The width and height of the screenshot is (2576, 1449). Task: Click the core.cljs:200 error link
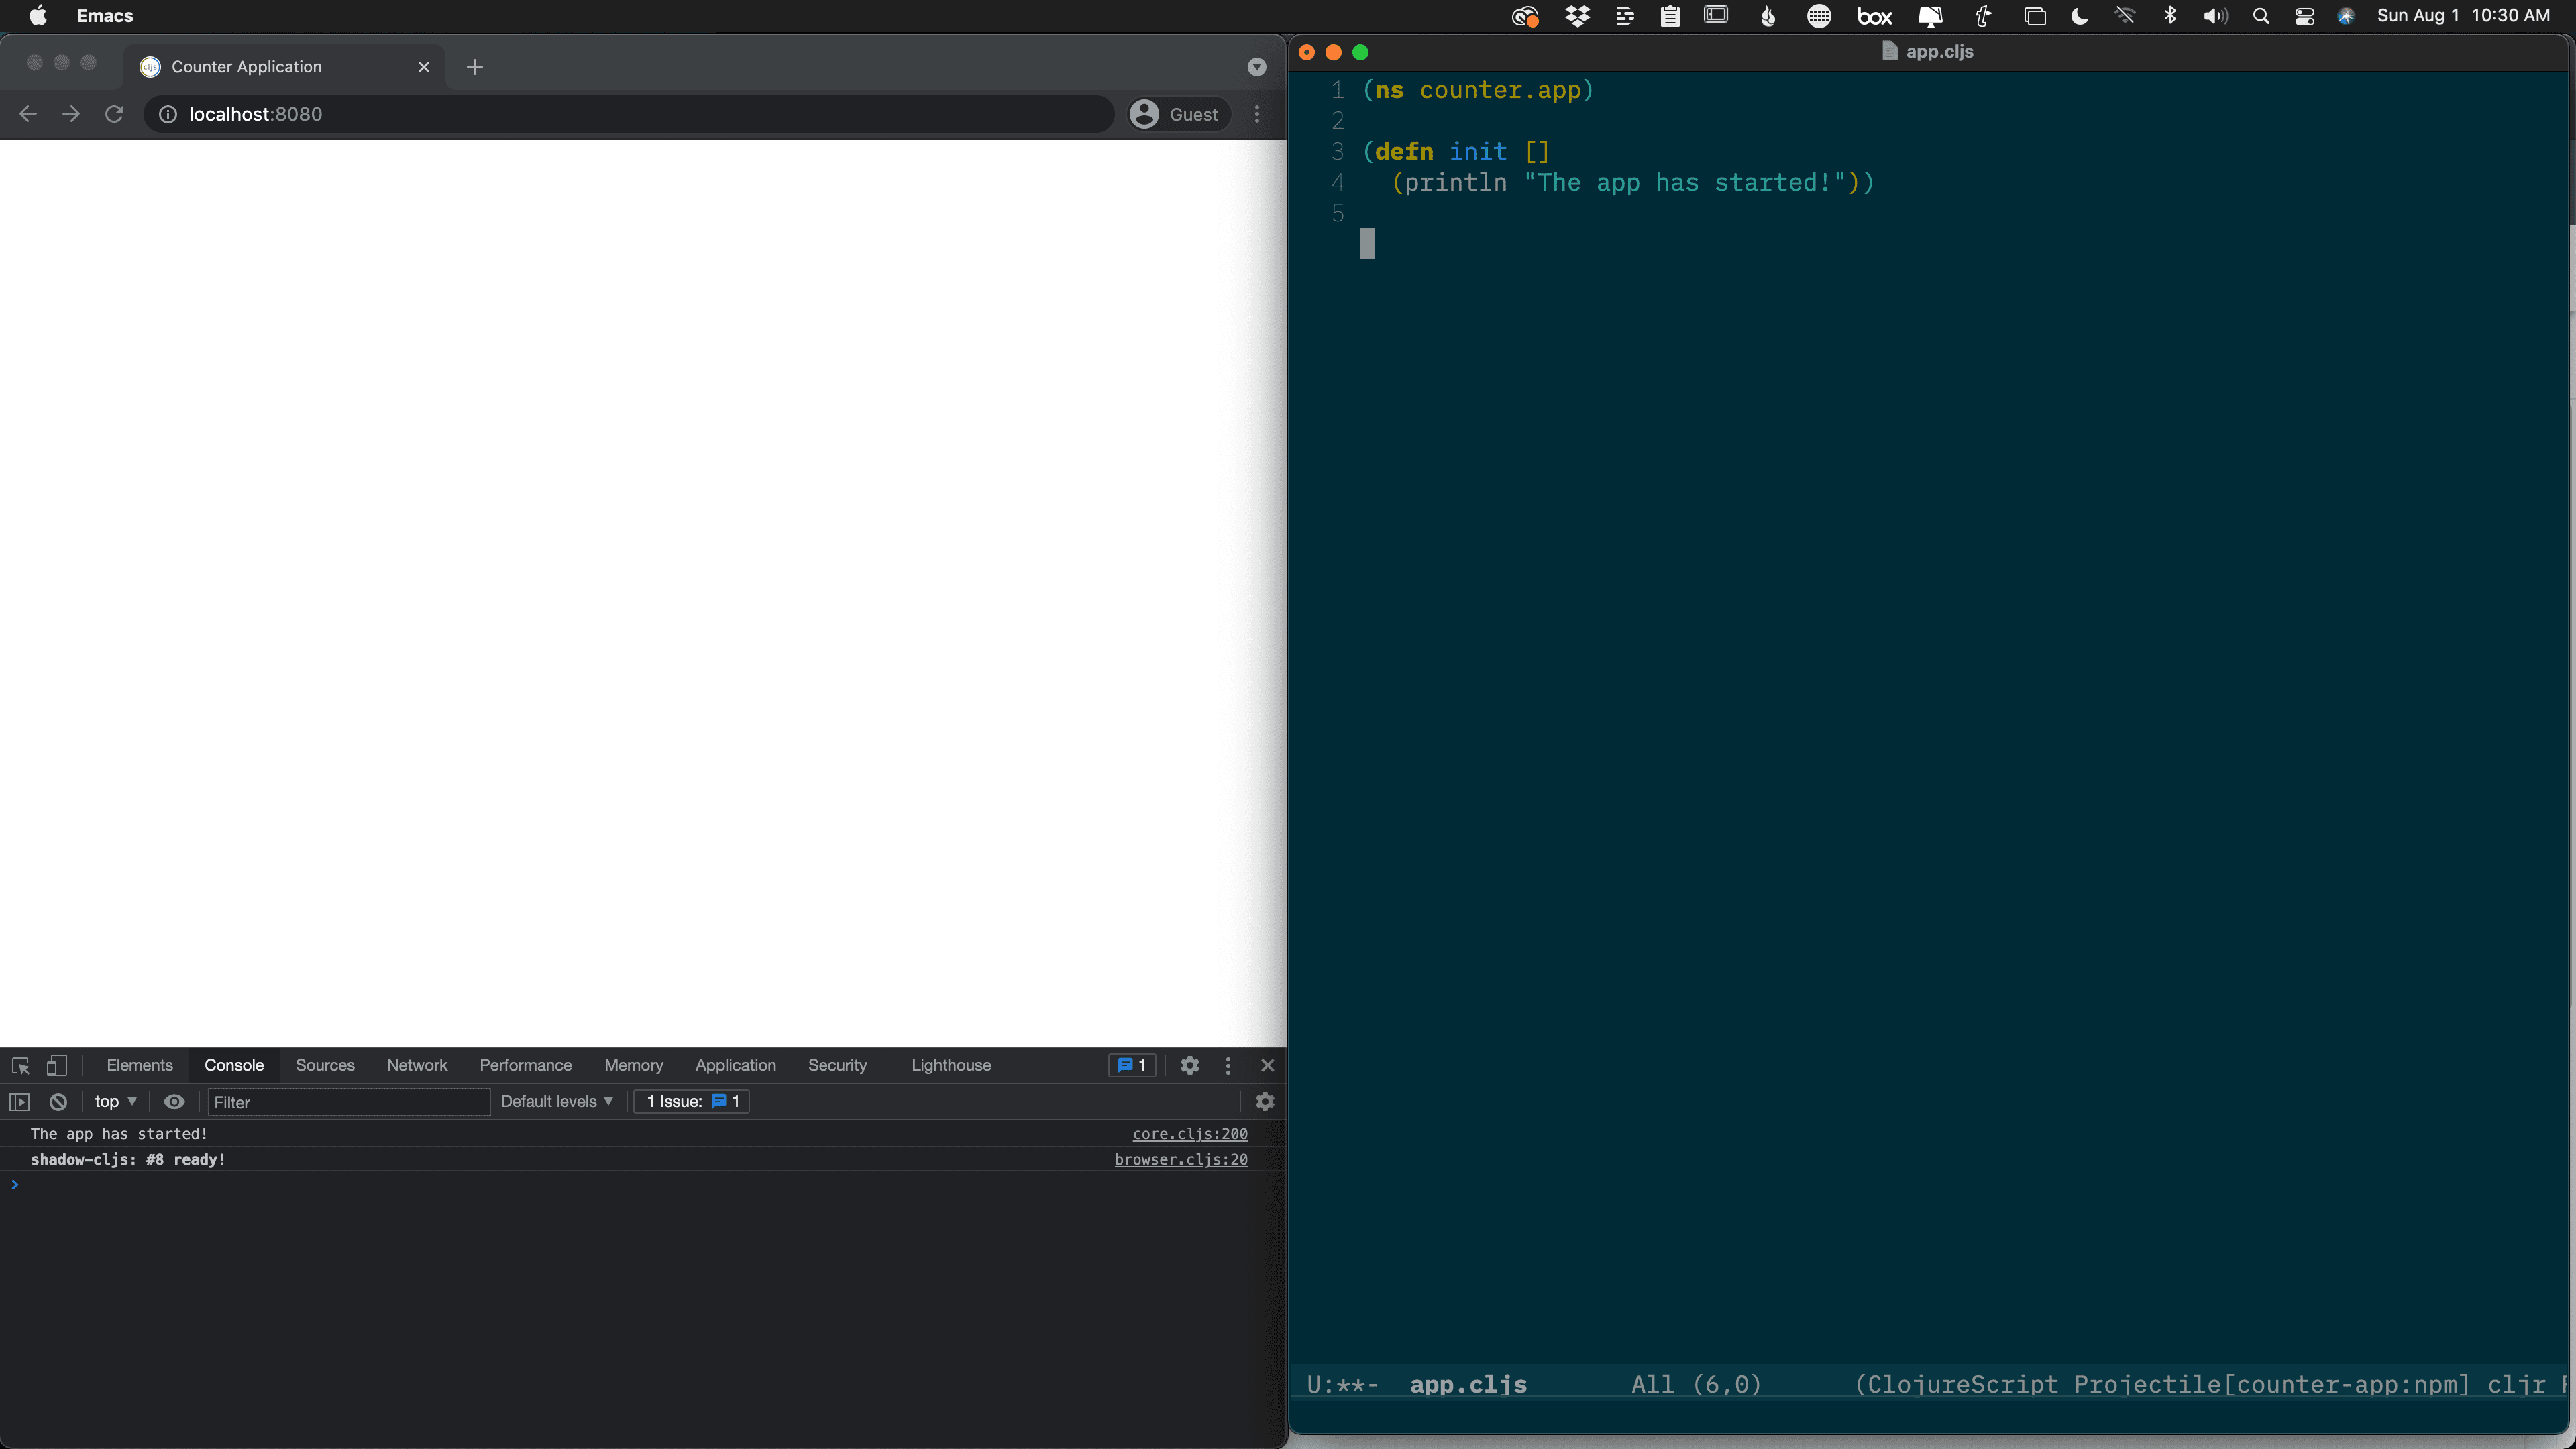(1187, 1132)
